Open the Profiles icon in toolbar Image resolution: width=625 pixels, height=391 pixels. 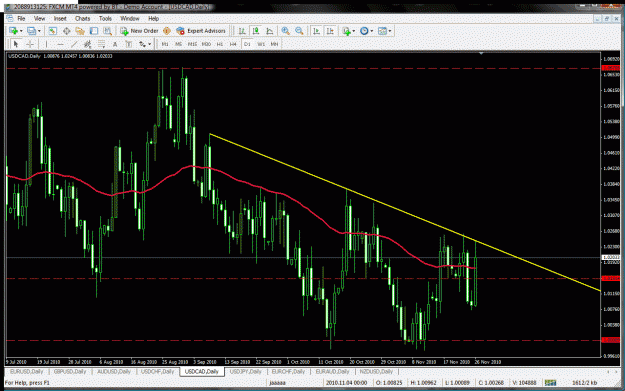tap(31, 31)
